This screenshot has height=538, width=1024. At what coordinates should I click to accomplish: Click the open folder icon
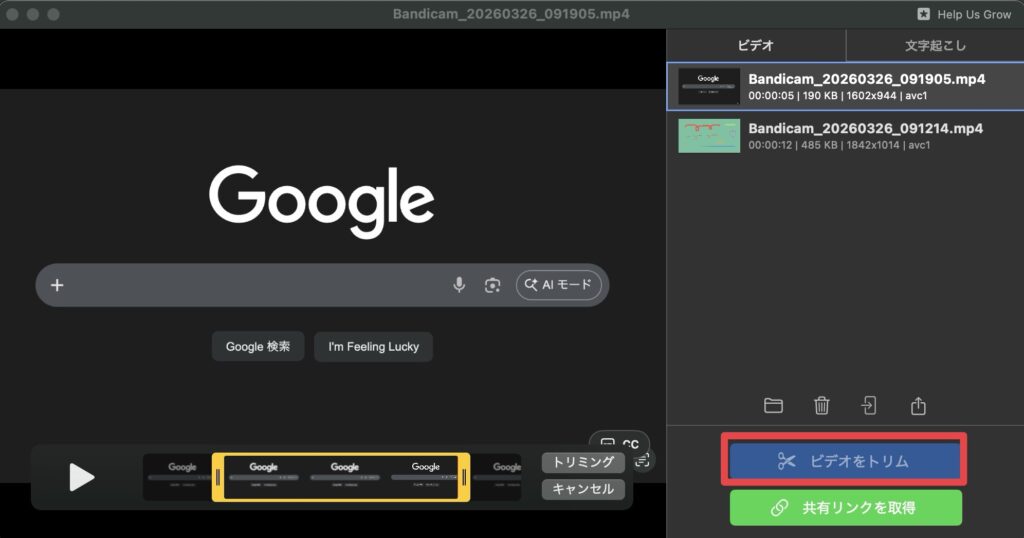click(x=773, y=405)
